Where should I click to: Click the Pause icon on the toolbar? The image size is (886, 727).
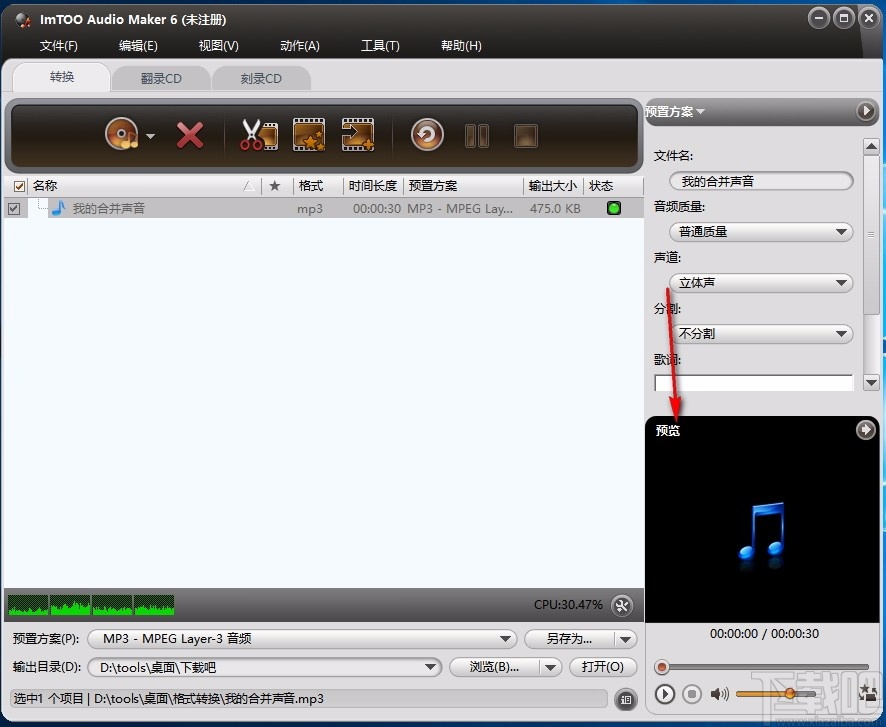pyautogui.click(x=477, y=134)
